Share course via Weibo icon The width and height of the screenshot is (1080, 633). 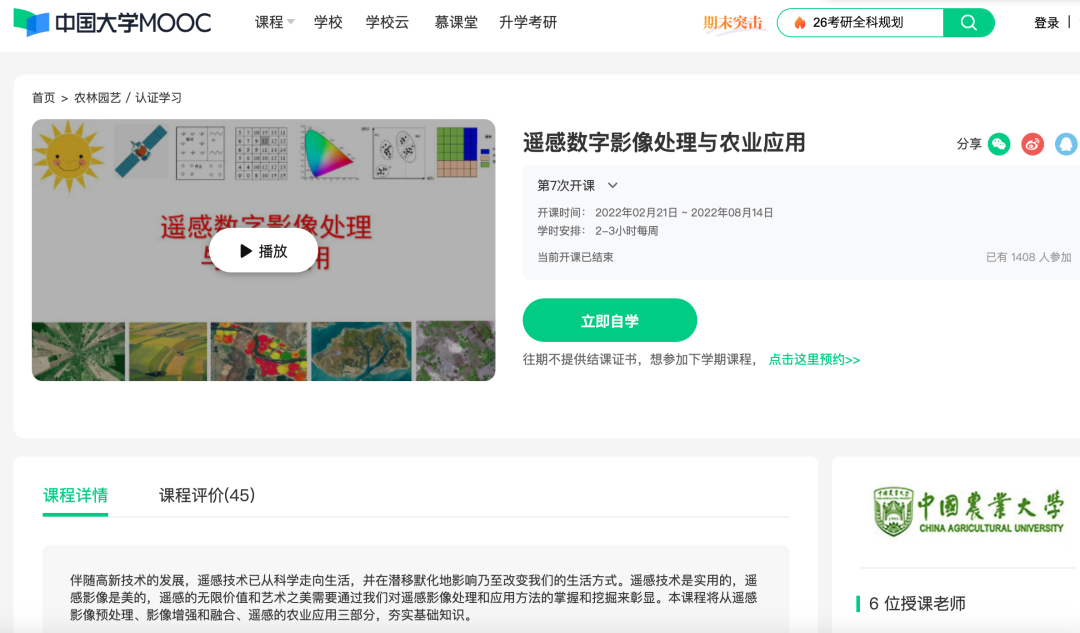coord(1032,144)
